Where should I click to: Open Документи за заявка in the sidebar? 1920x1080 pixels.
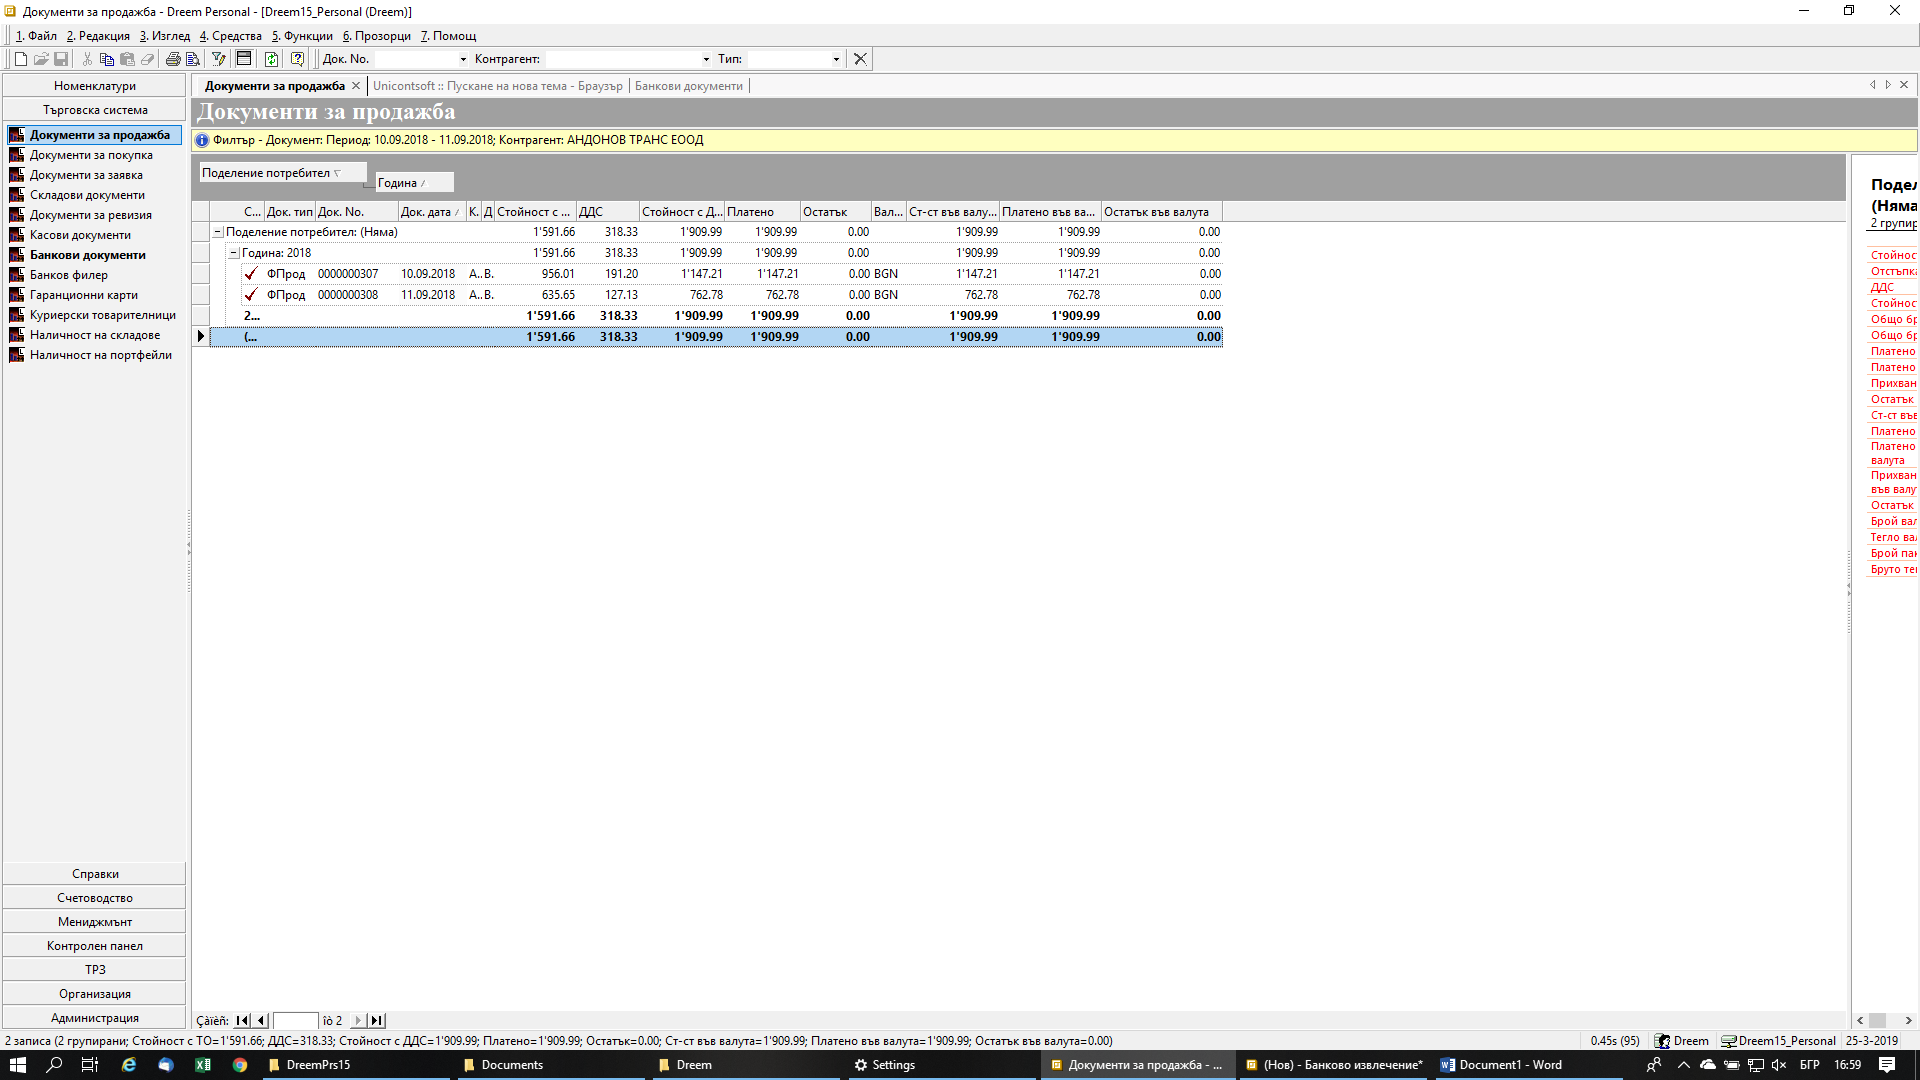click(86, 175)
